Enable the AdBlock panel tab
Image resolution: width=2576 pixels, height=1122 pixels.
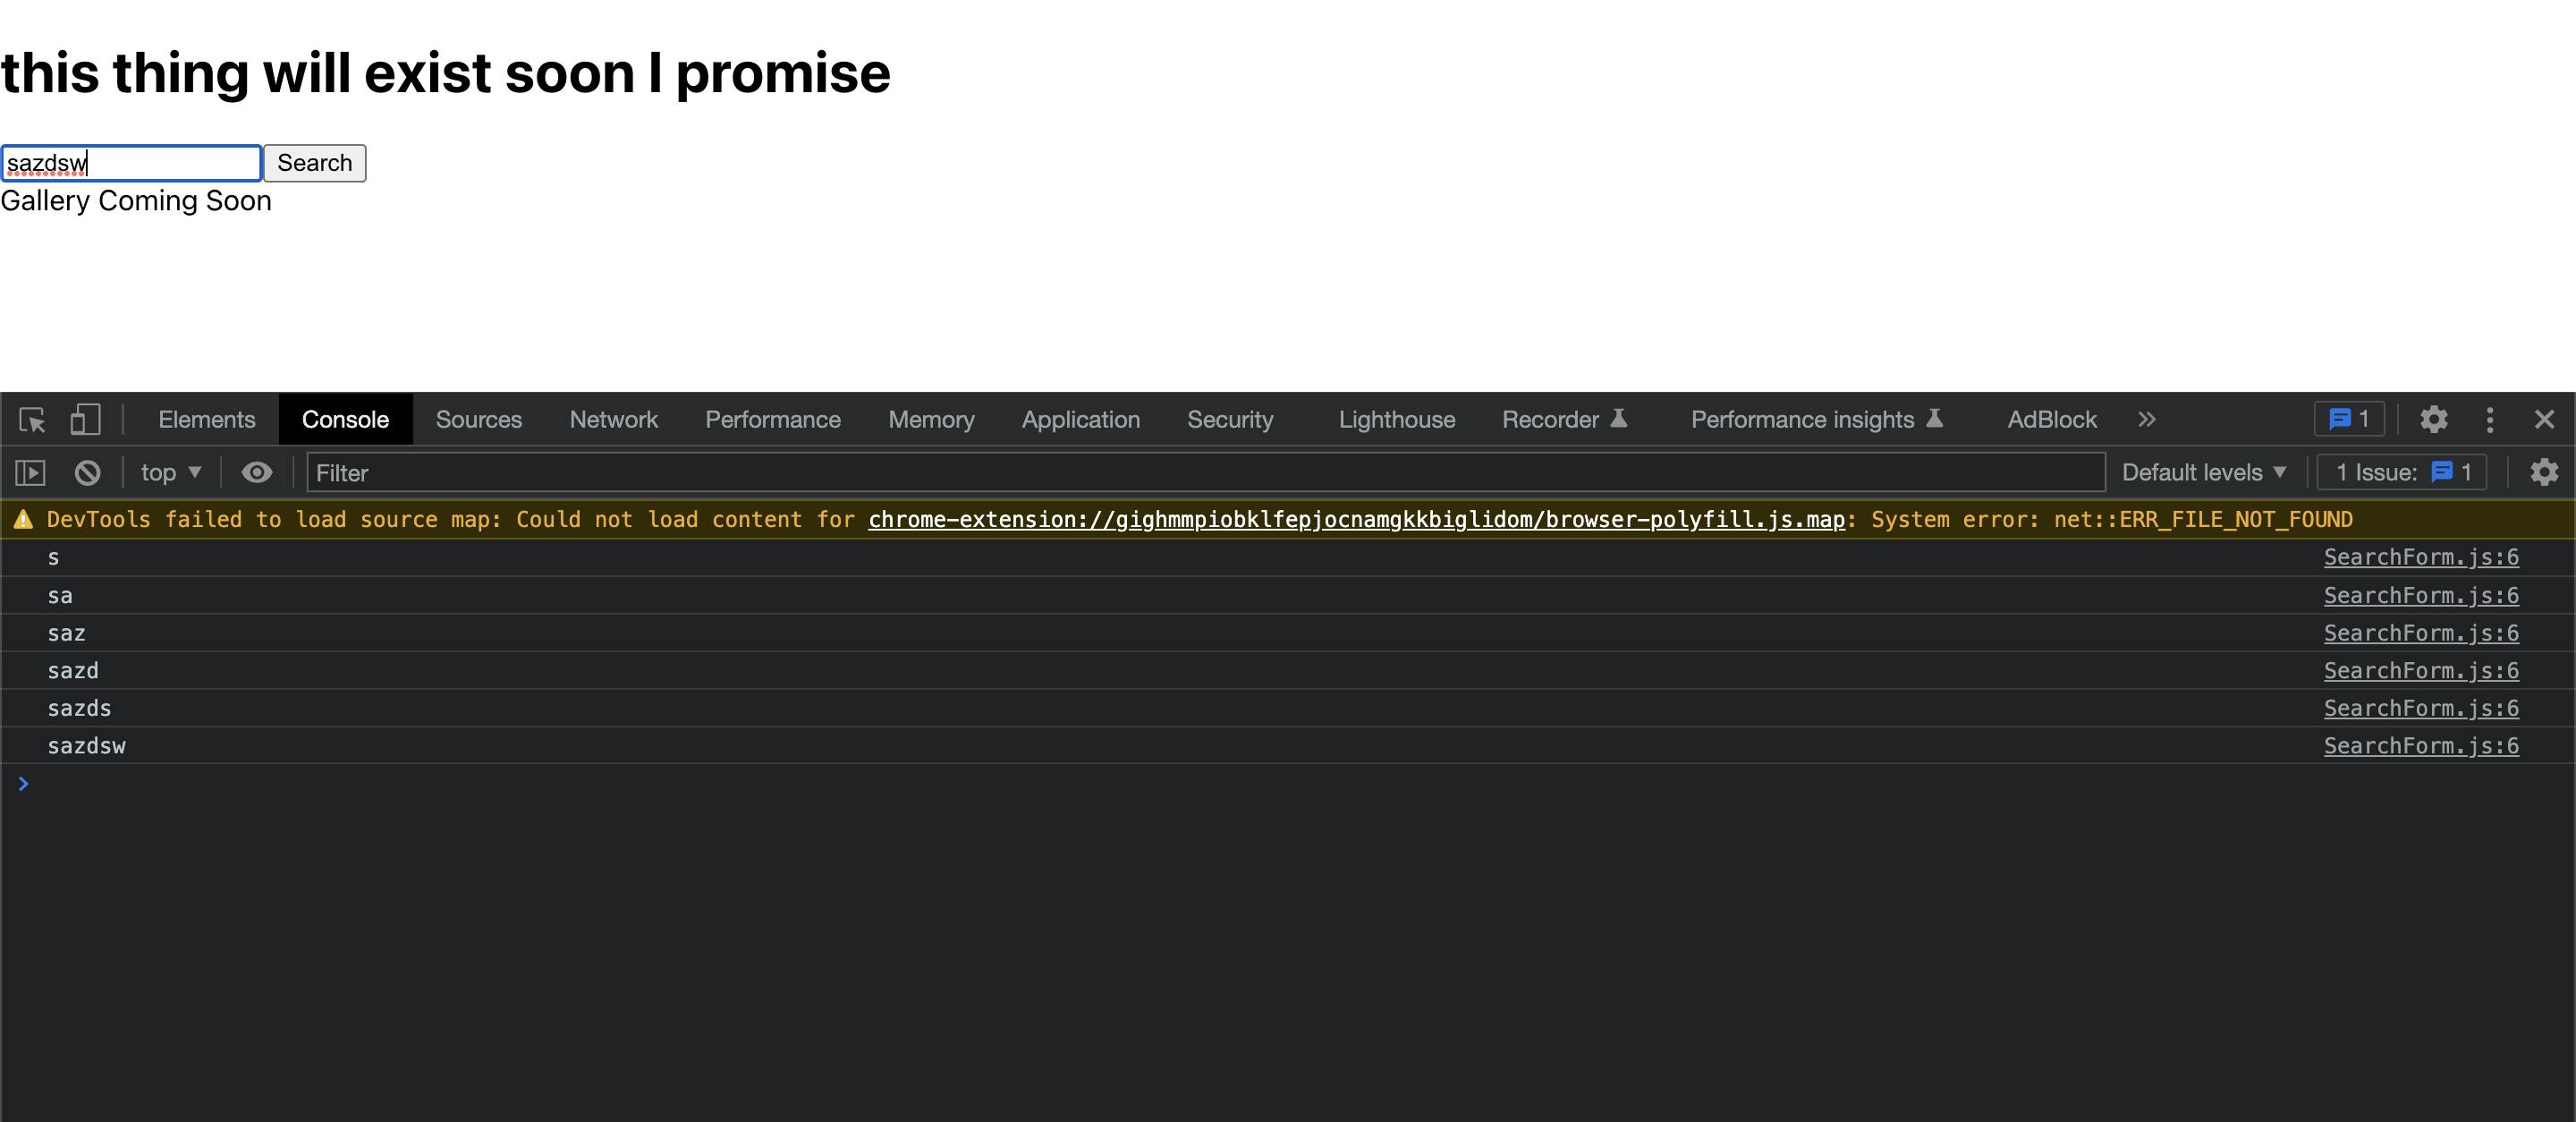tap(2050, 419)
